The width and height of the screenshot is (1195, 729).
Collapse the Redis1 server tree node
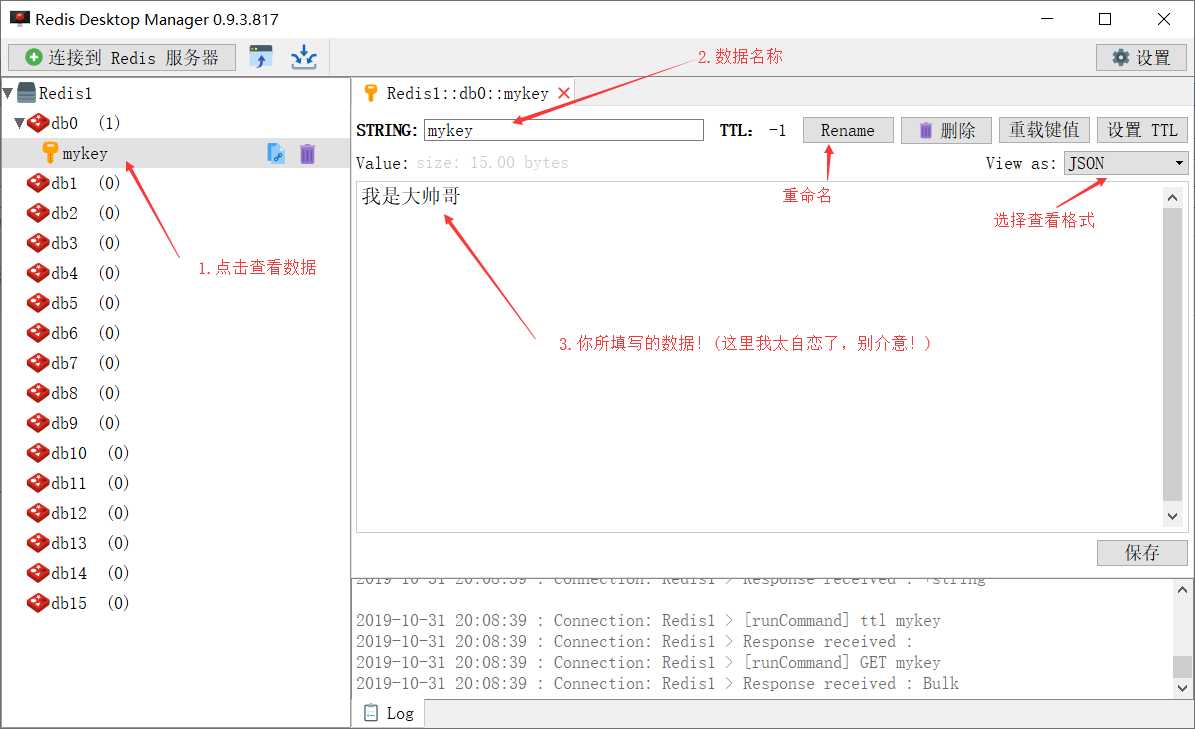pyautogui.click(x=8, y=93)
